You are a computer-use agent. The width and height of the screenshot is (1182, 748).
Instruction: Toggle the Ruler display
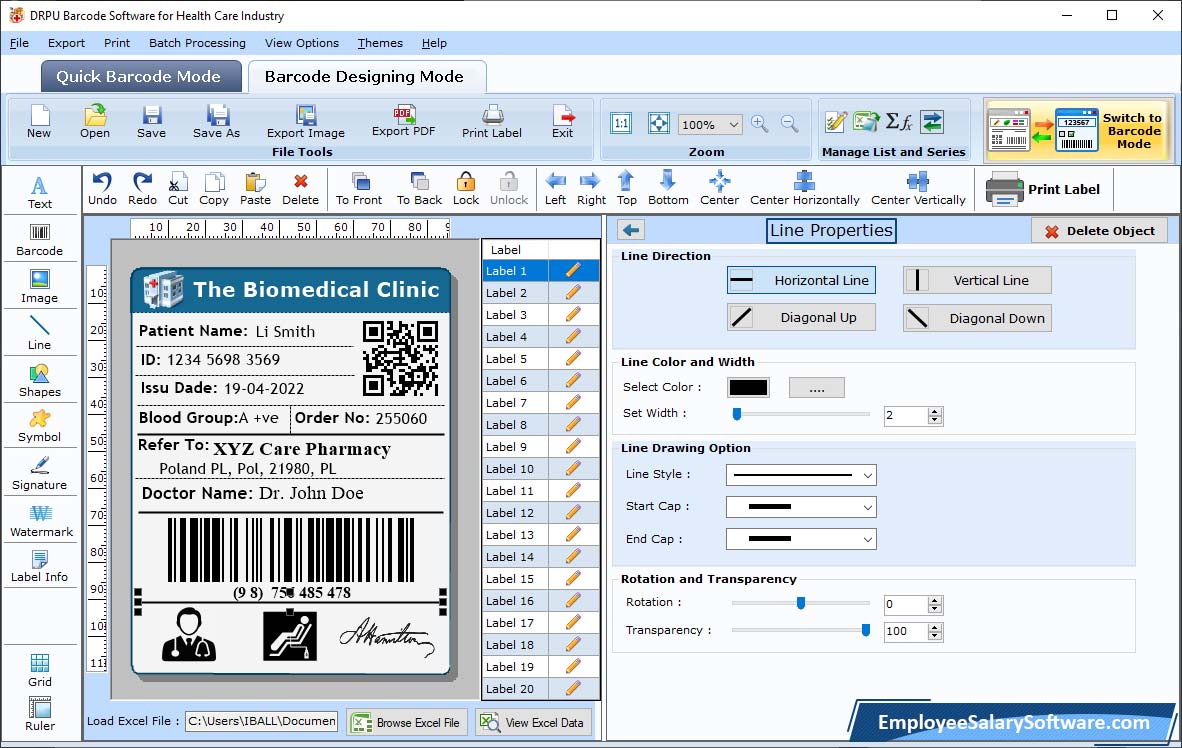click(x=39, y=714)
